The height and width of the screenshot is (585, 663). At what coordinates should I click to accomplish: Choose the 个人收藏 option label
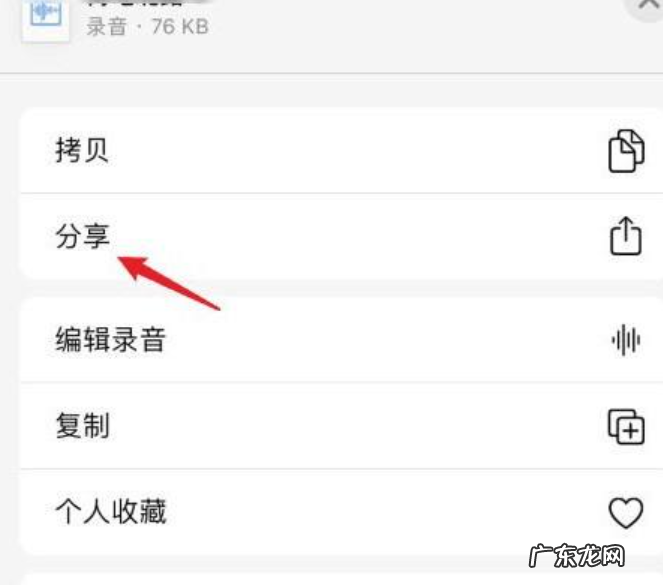click(111, 511)
